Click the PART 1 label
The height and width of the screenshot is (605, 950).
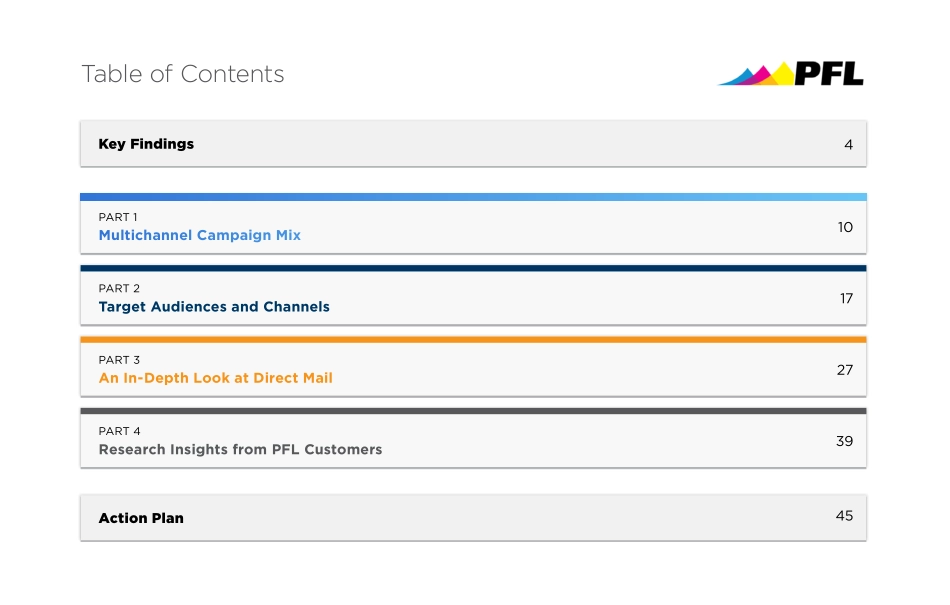[118, 217]
